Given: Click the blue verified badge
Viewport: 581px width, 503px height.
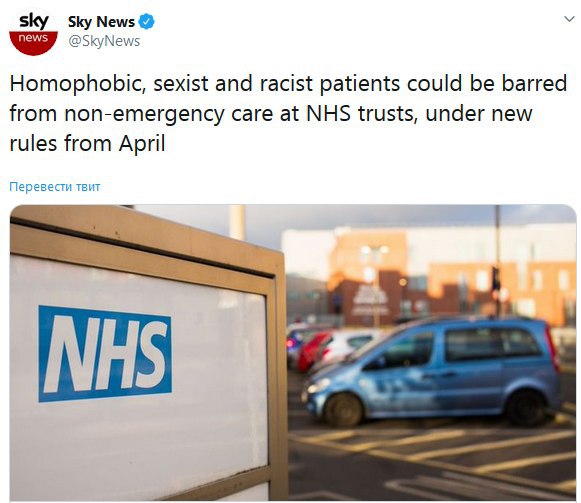Looking at the screenshot, I should (146, 21).
